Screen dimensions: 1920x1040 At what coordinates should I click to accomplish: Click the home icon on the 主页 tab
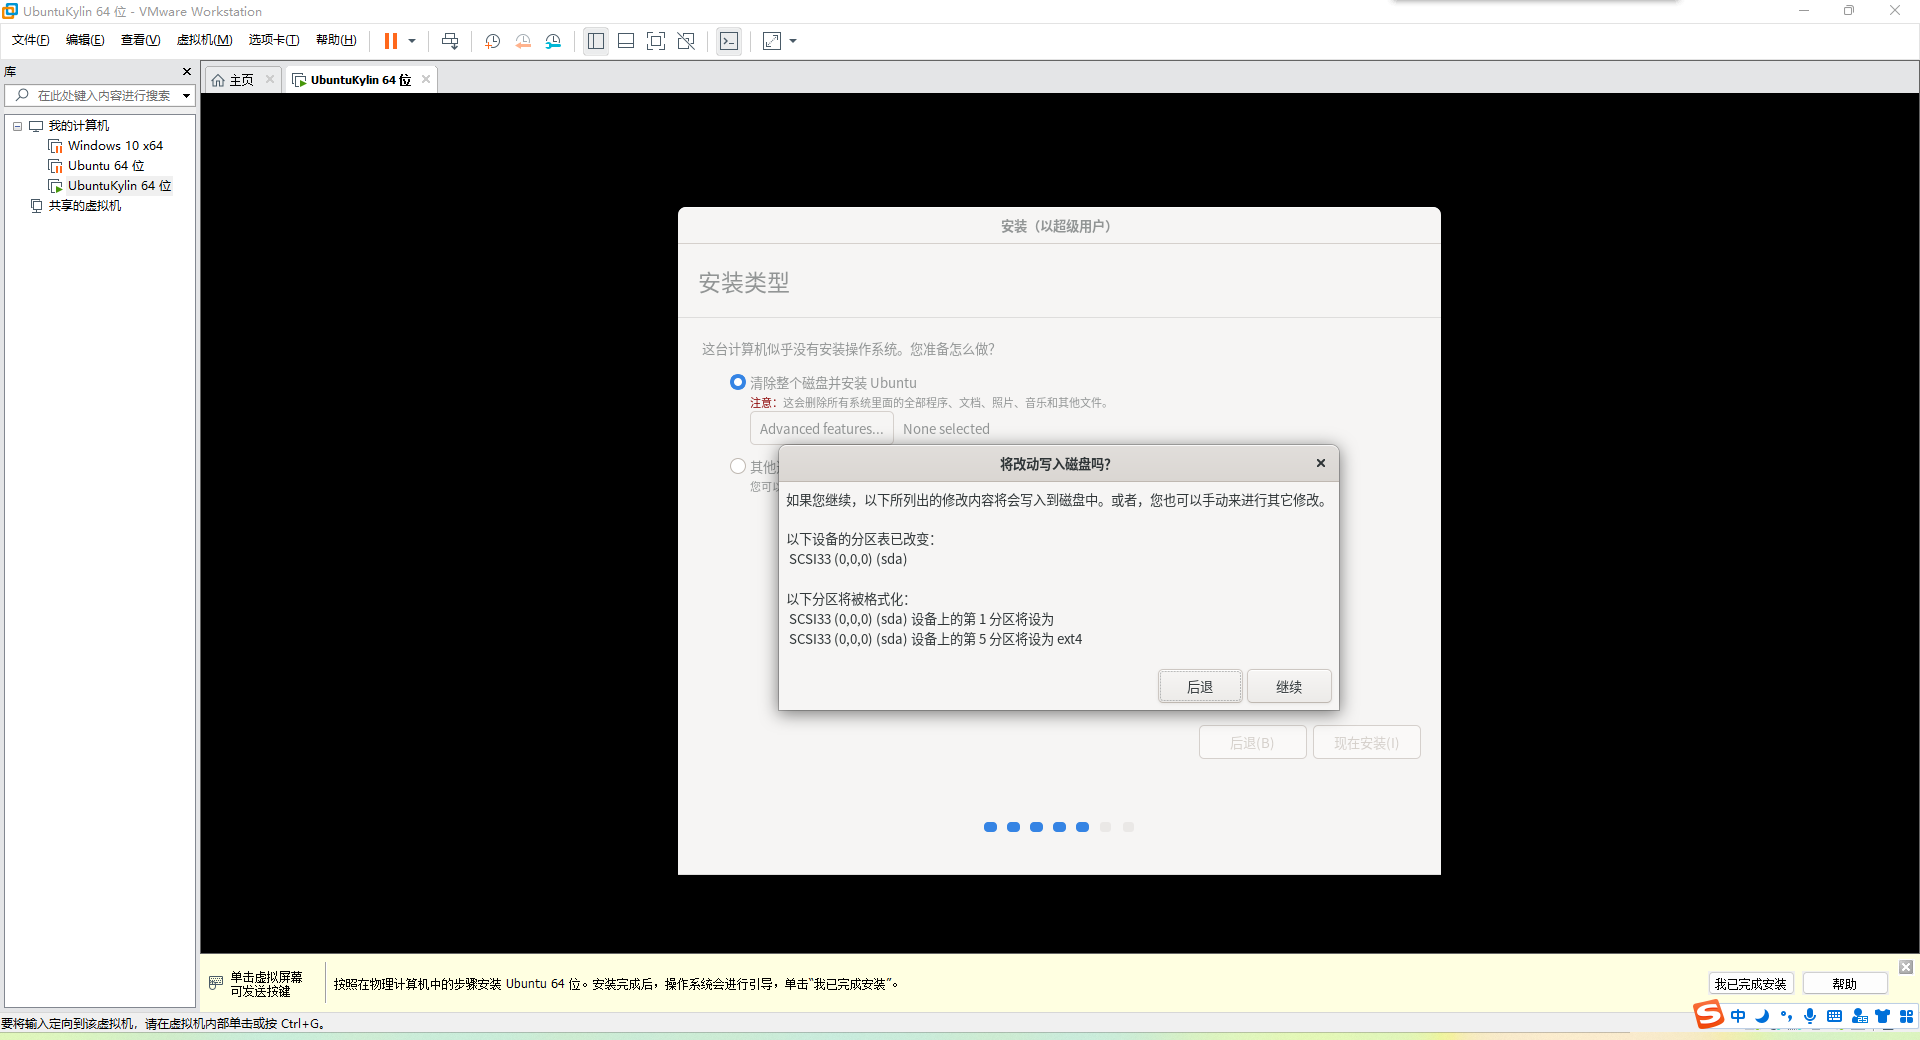[x=218, y=80]
